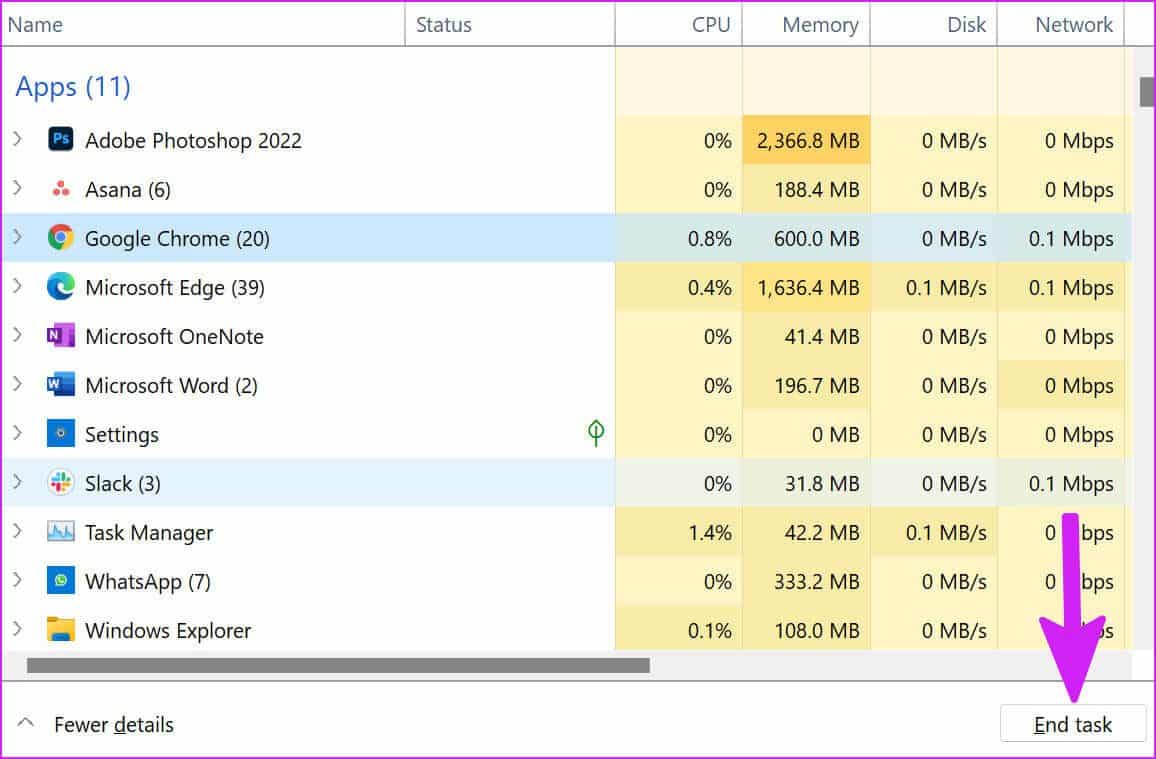Select the Asana (6) row name
Viewport: 1156px width, 759px height.
[x=128, y=190]
